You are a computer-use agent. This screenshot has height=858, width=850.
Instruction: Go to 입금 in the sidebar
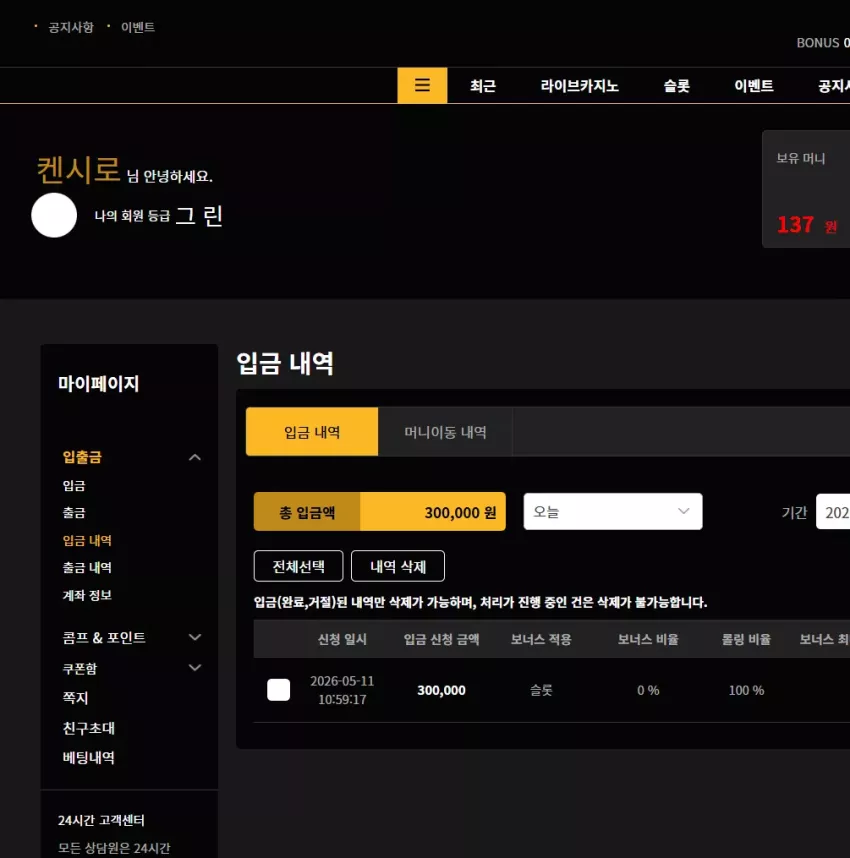[x=74, y=485]
